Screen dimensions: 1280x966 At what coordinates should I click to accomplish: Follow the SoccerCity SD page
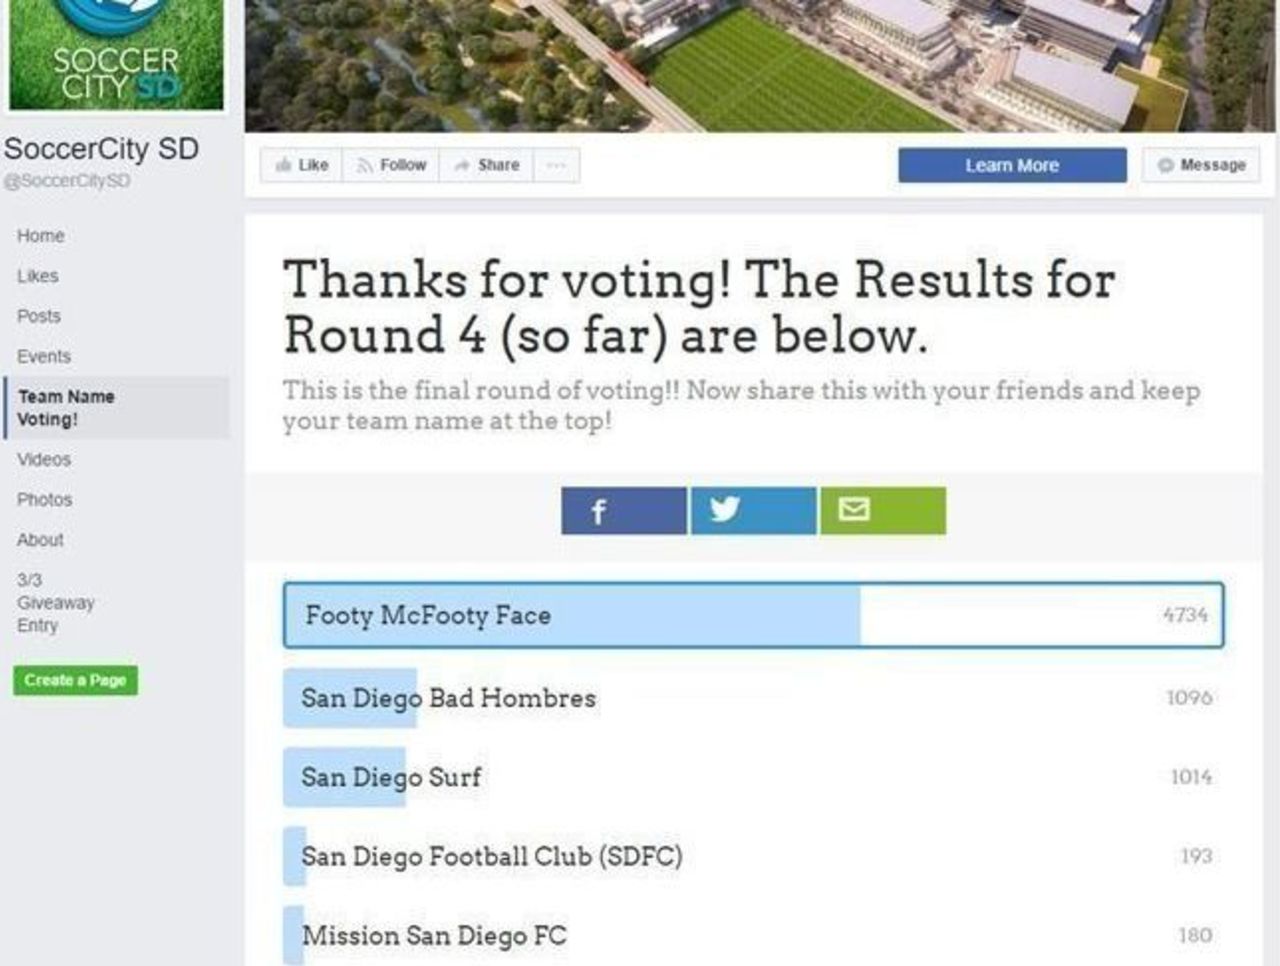click(391, 165)
